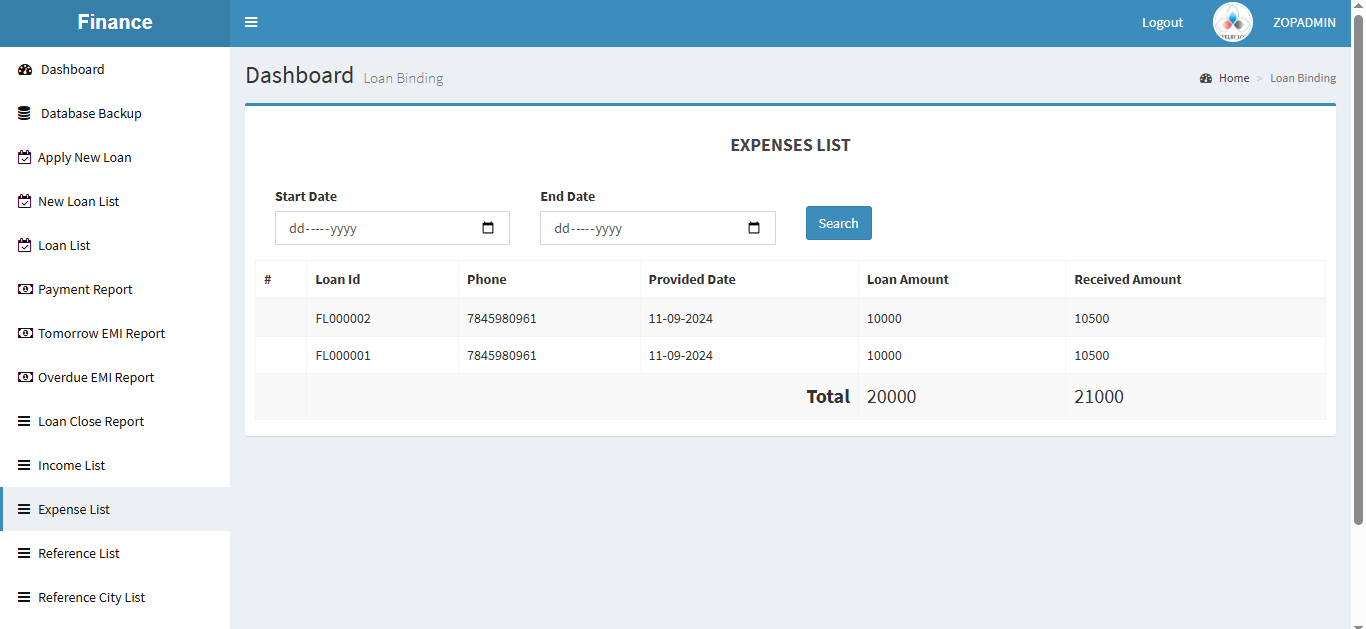Click the hamburger sidebar toggle icon
The height and width of the screenshot is (629, 1366).
tap(251, 22)
